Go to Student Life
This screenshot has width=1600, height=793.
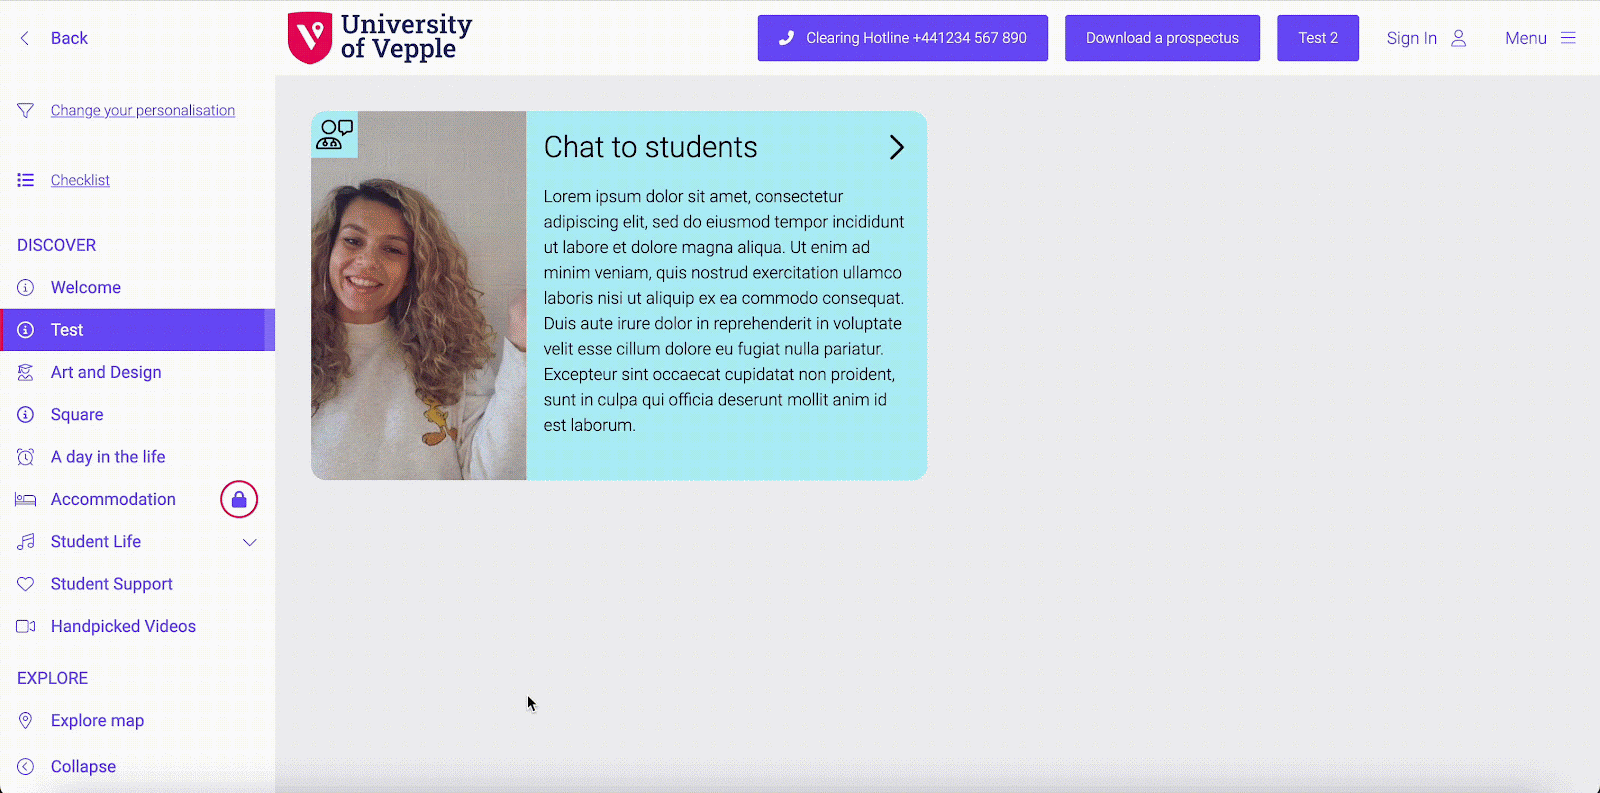96,542
